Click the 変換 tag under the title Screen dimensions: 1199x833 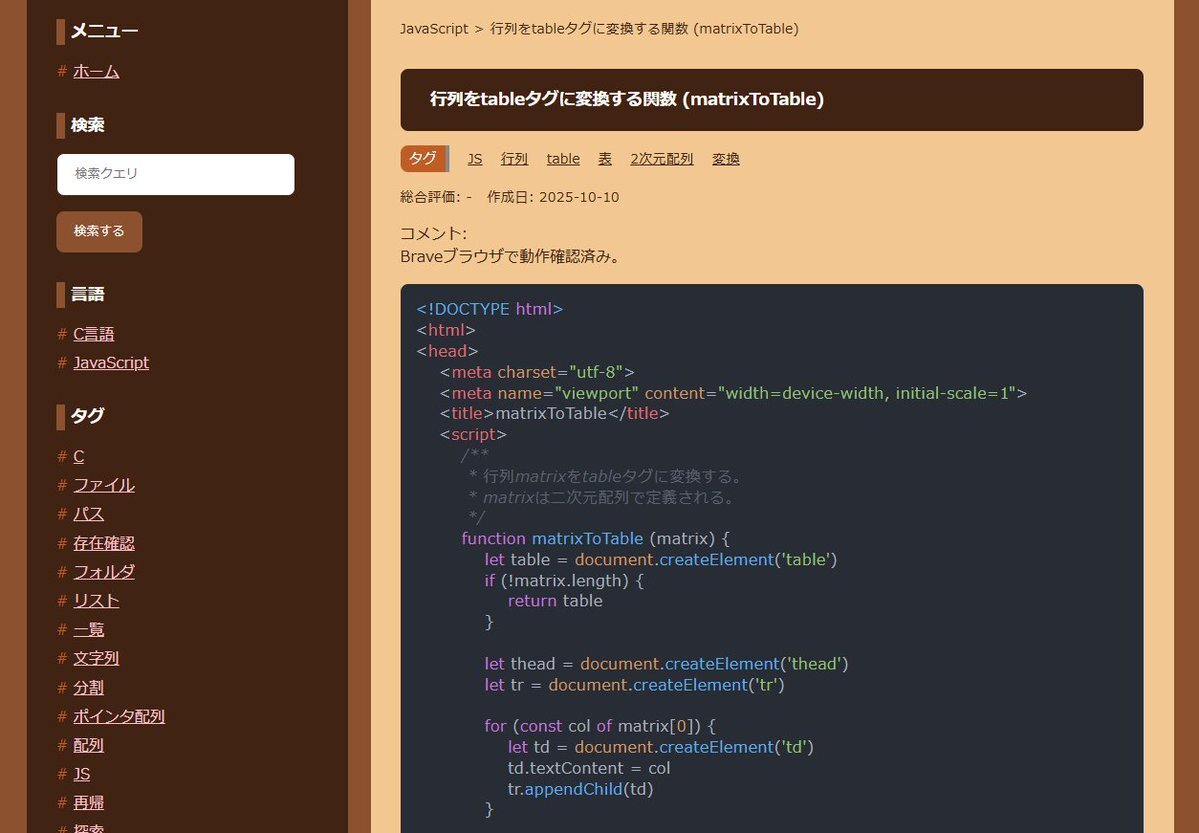pyautogui.click(x=725, y=159)
